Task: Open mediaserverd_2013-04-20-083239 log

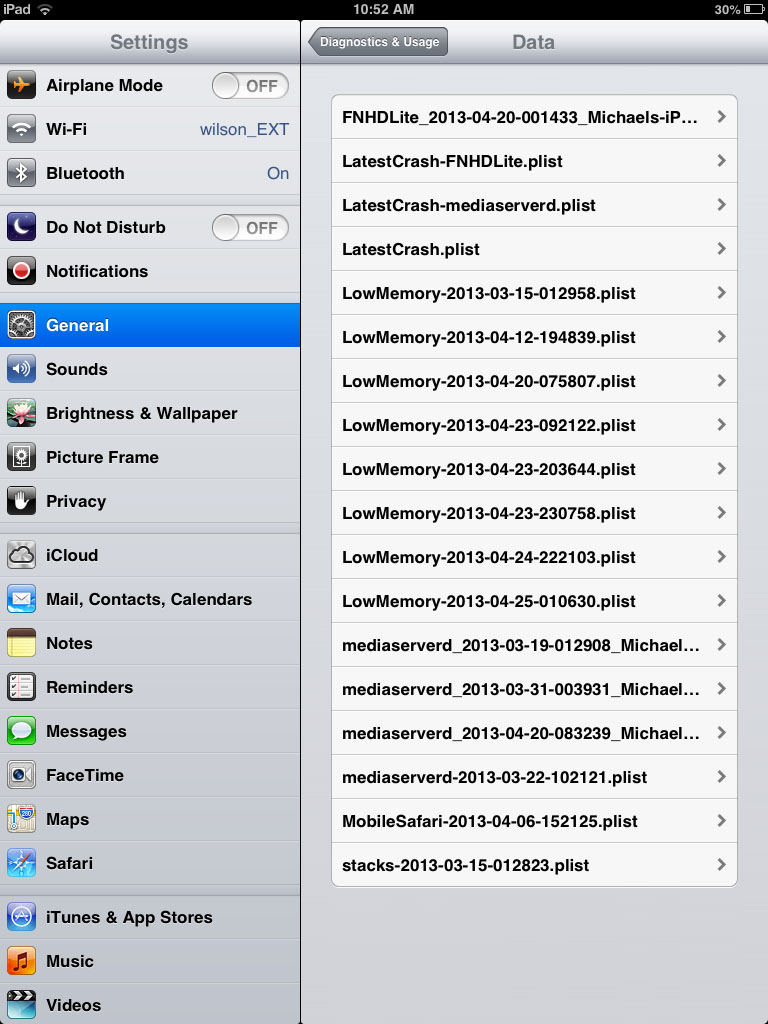Action: pyautogui.click(x=534, y=733)
